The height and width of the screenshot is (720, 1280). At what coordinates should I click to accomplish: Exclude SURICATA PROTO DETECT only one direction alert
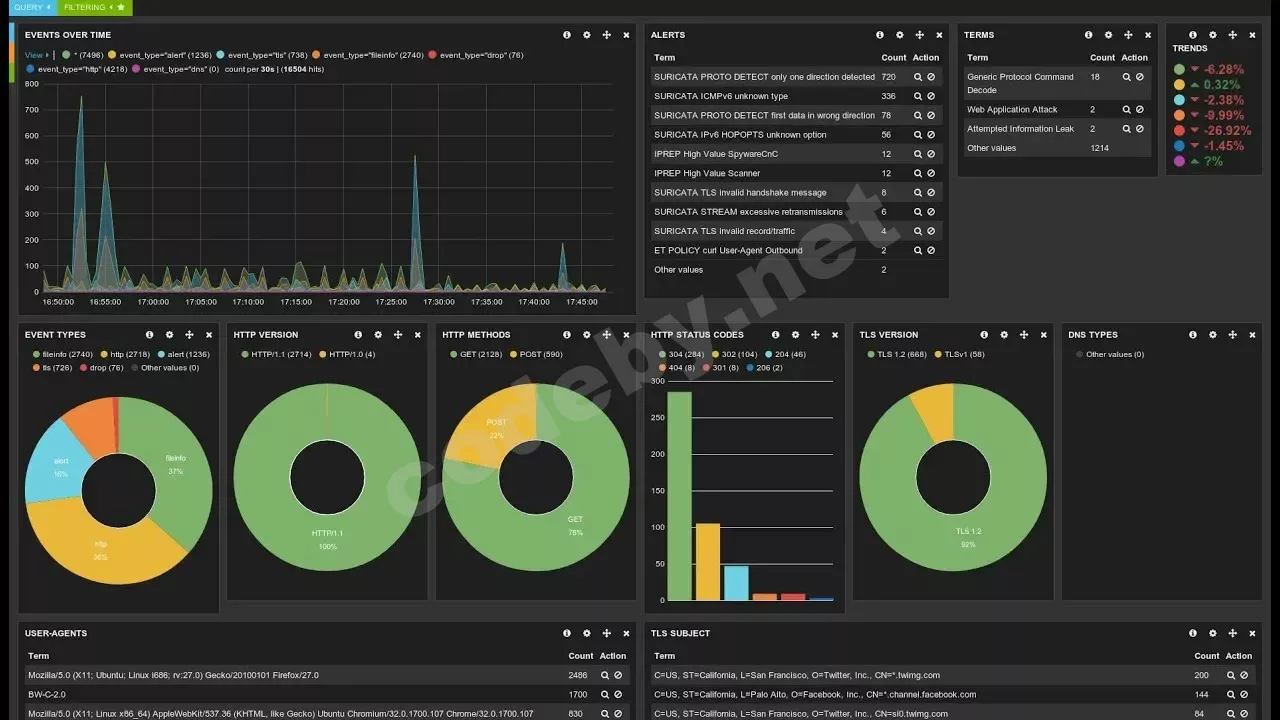click(931, 77)
